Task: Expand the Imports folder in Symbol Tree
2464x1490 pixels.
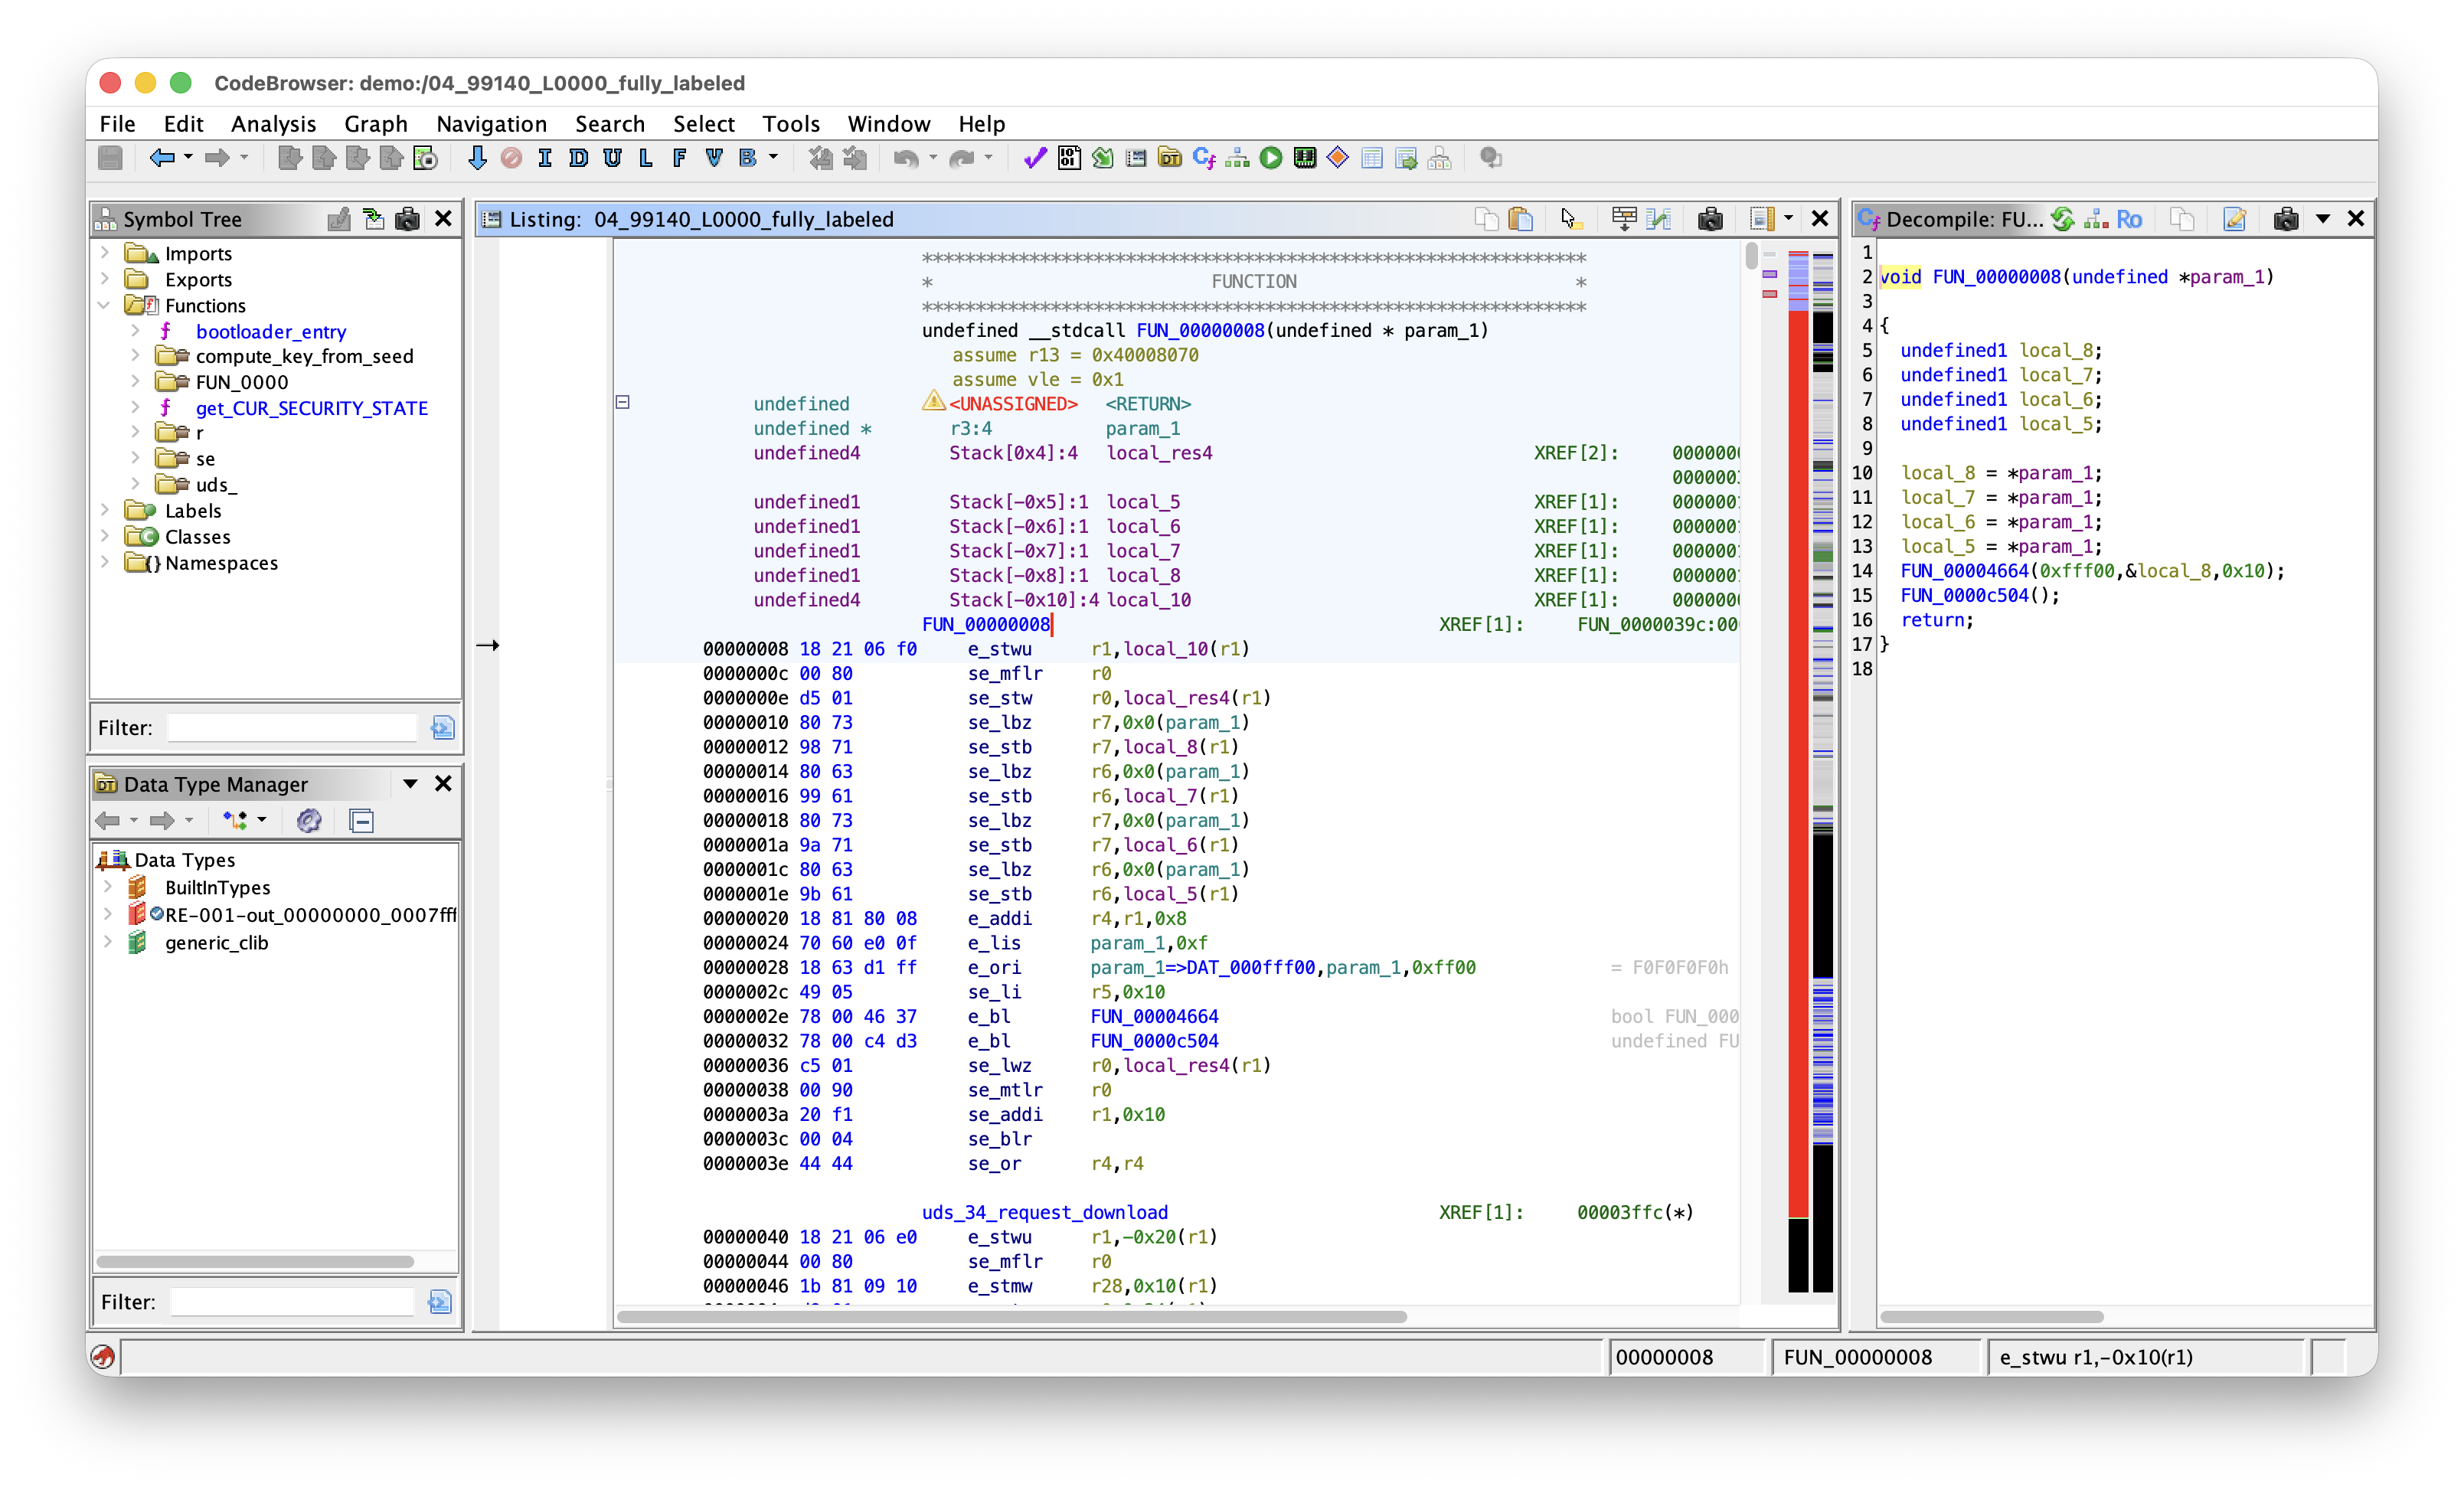Action: coord(105,253)
